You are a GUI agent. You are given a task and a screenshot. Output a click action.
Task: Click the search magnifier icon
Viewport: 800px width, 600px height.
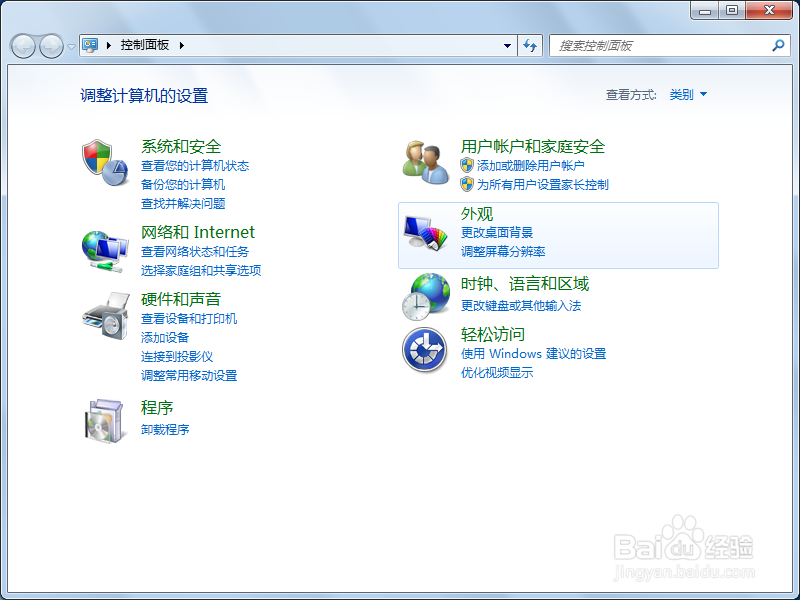tap(778, 45)
